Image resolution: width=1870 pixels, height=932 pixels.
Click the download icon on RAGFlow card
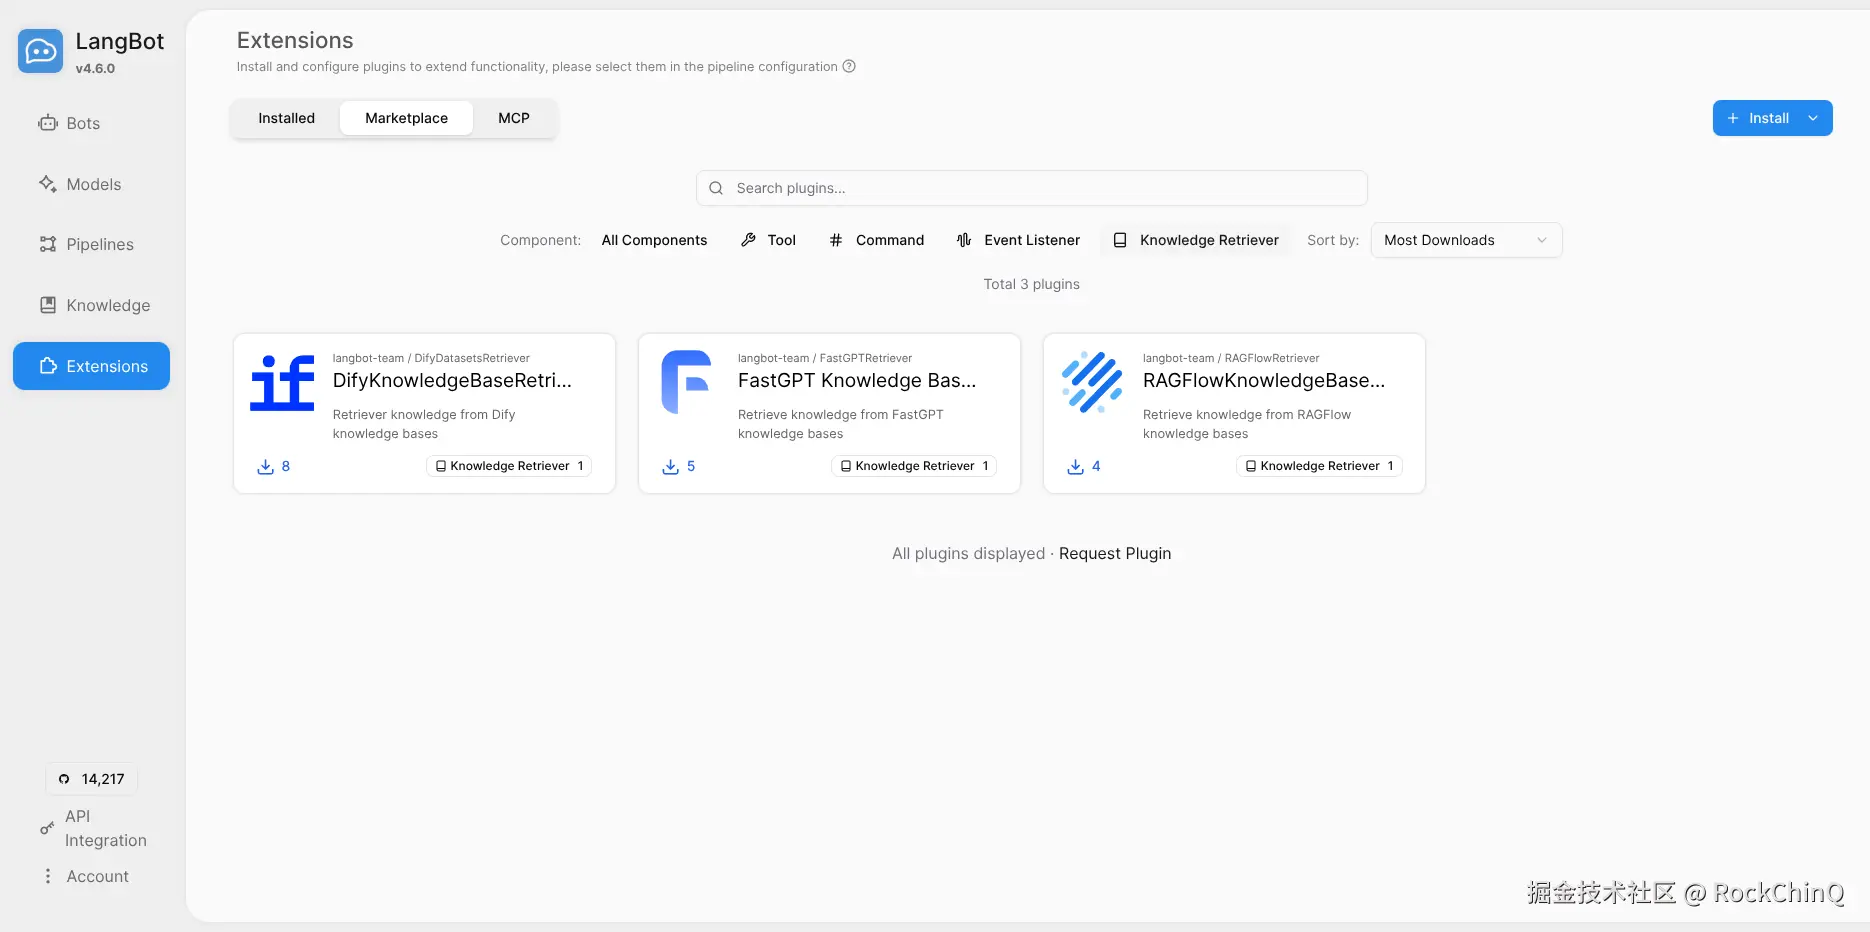coord(1075,466)
